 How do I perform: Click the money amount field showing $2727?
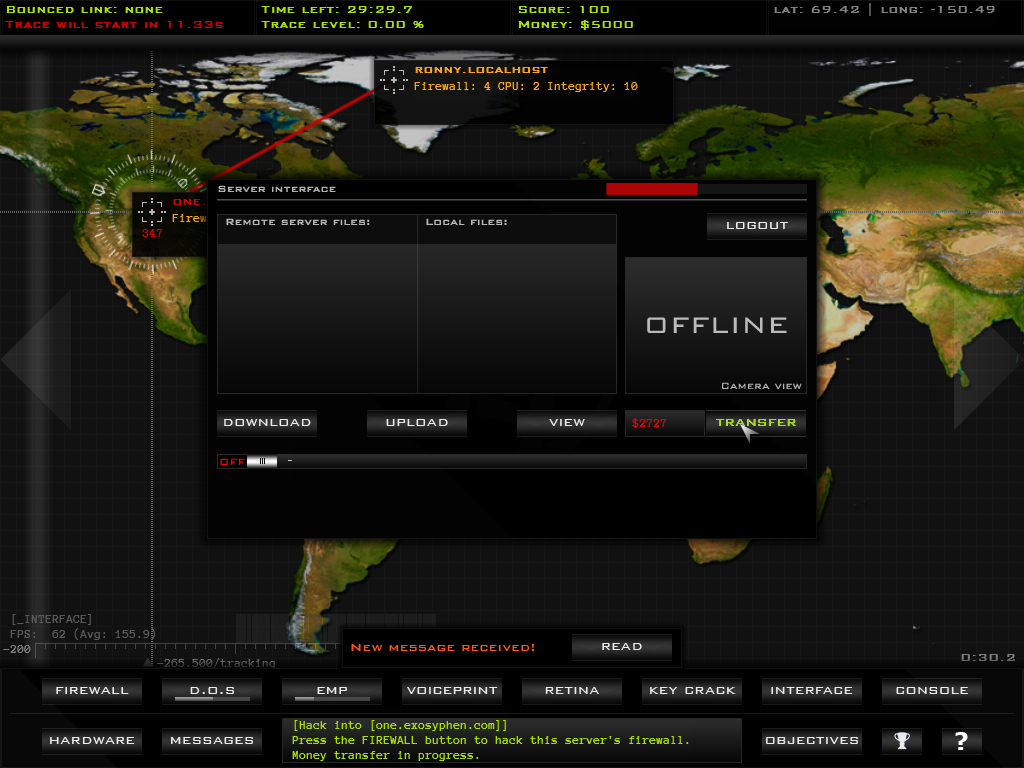(664, 423)
